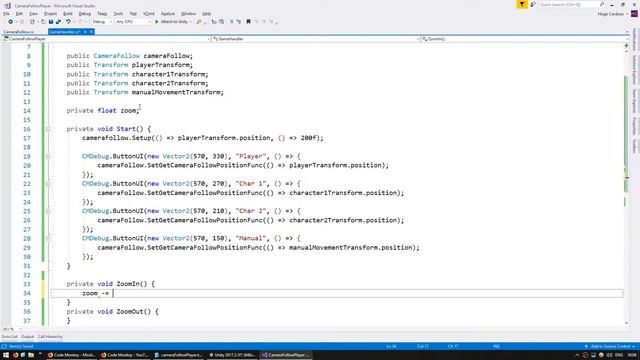Click the Attach to Unity button
This screenshot has width=640, height=360.
(x=173, y=22)
